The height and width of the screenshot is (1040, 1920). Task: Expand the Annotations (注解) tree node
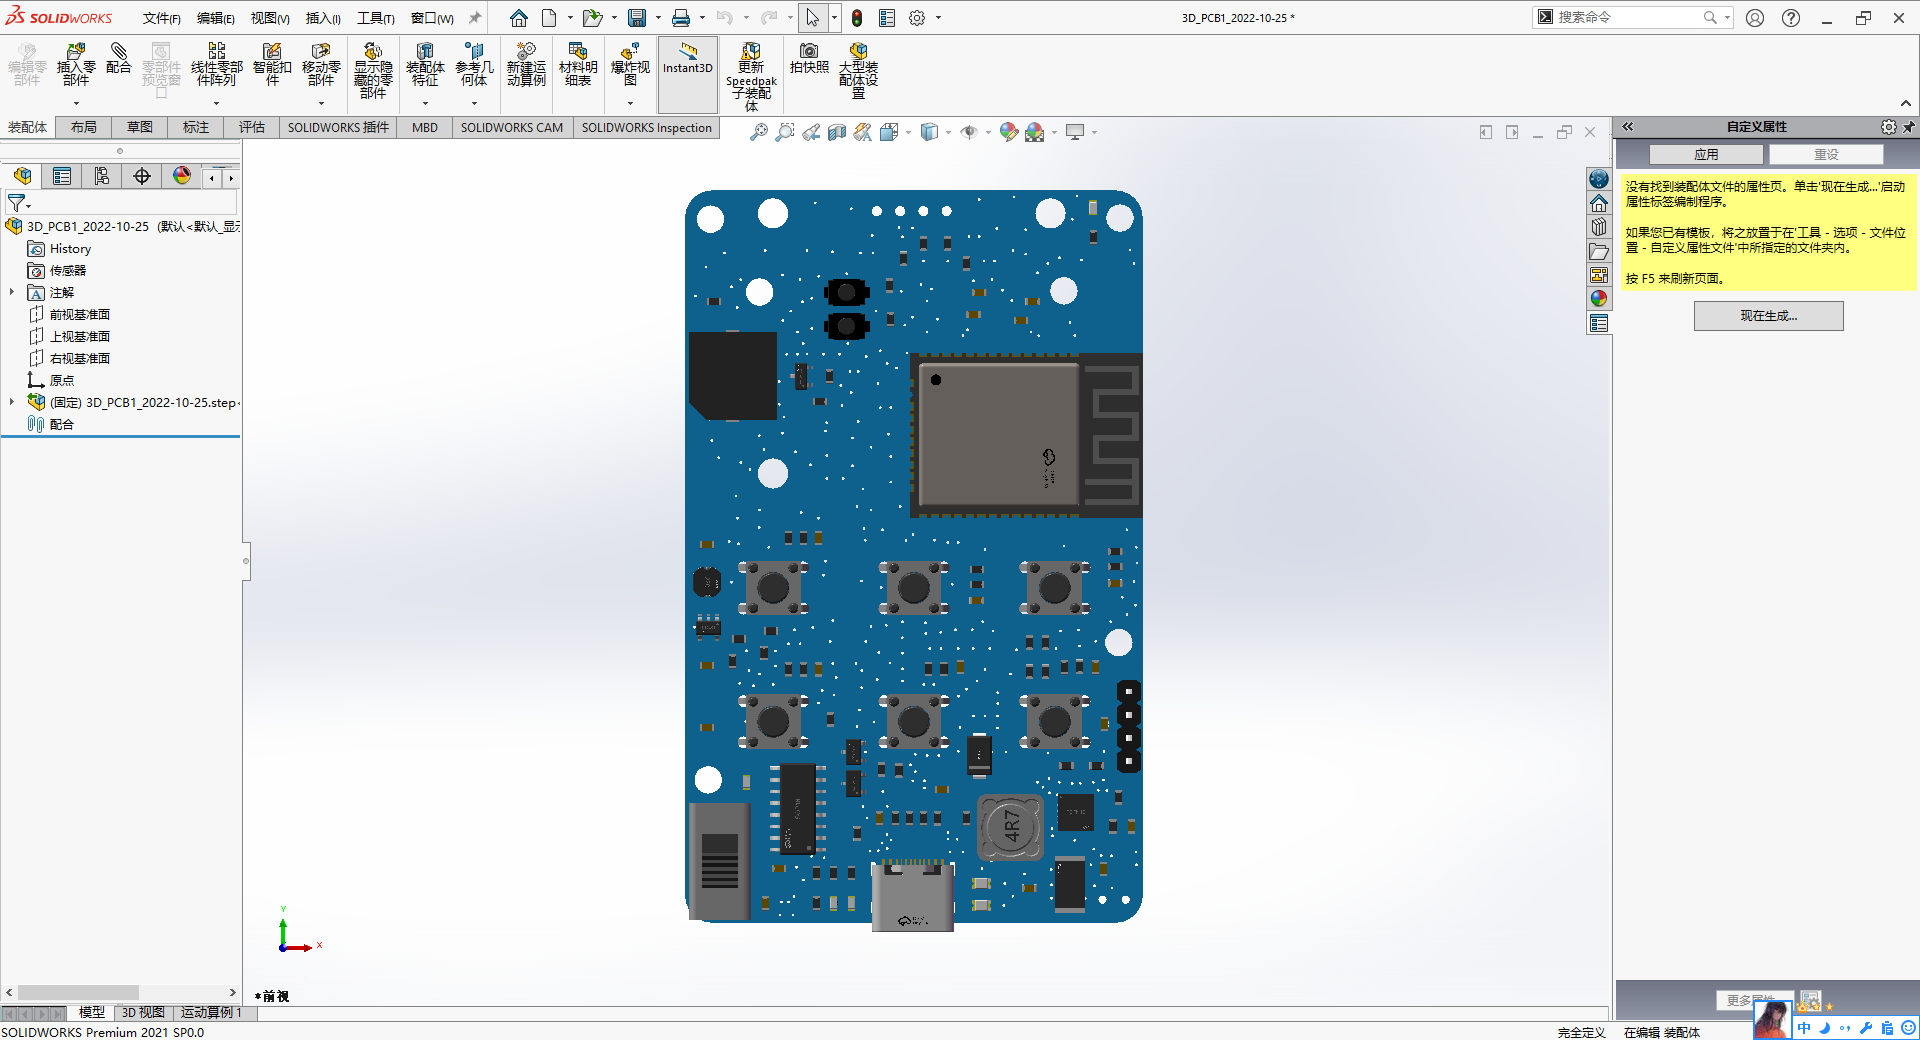(x=12, y=293)
